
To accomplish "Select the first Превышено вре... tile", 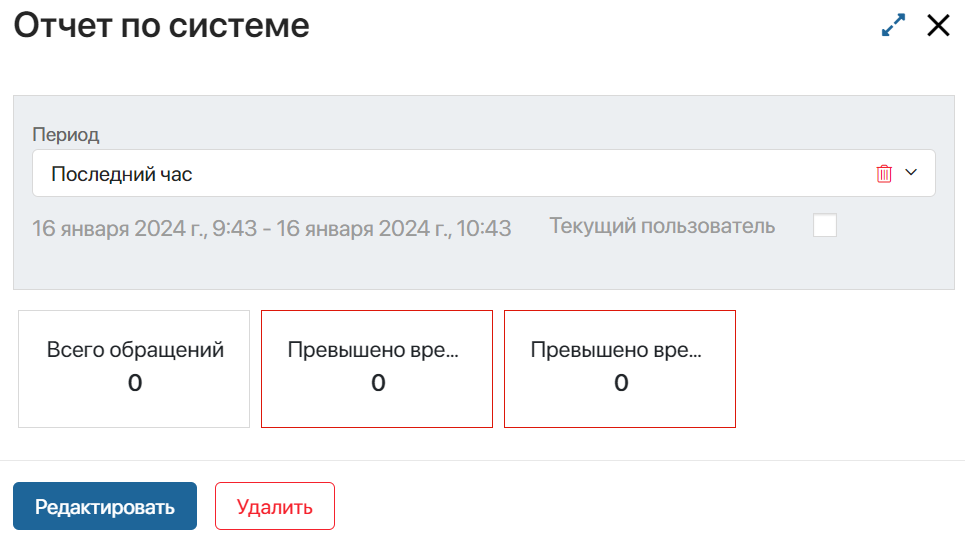I will click(x=377, y=369).
